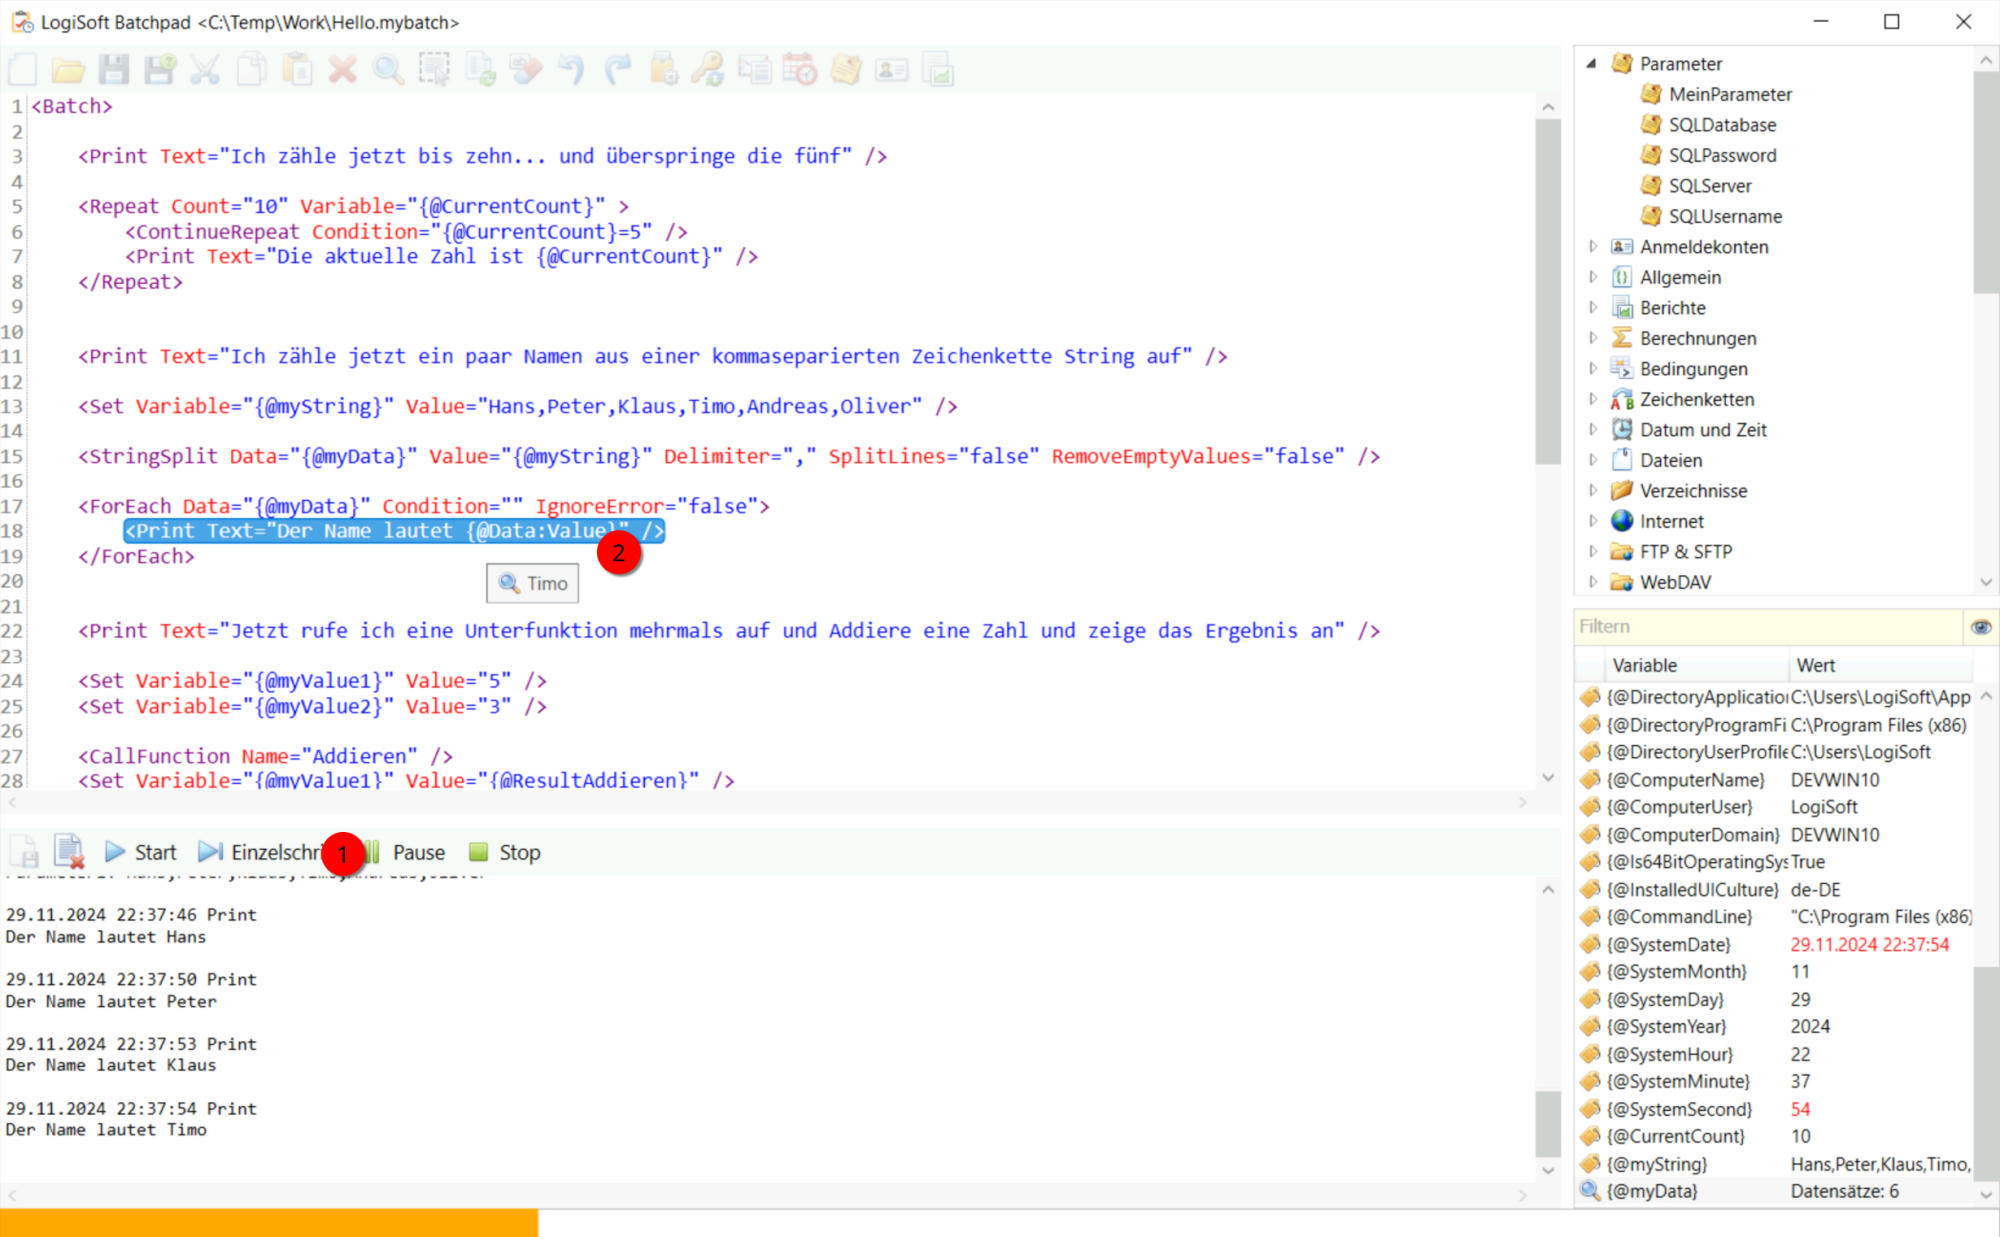The image size is (2000, 1237).
Task: Click the magnifier search toolbar icon
Action: [x=388, y=70]
